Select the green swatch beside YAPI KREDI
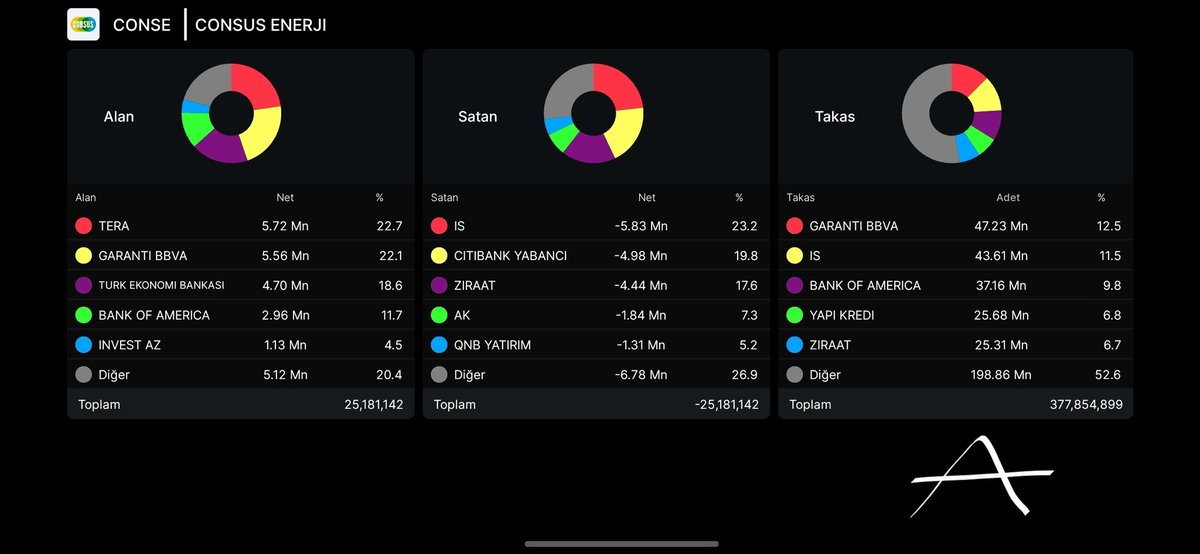This screenshot has height=554, width=1200. click(x=795, y=315)
